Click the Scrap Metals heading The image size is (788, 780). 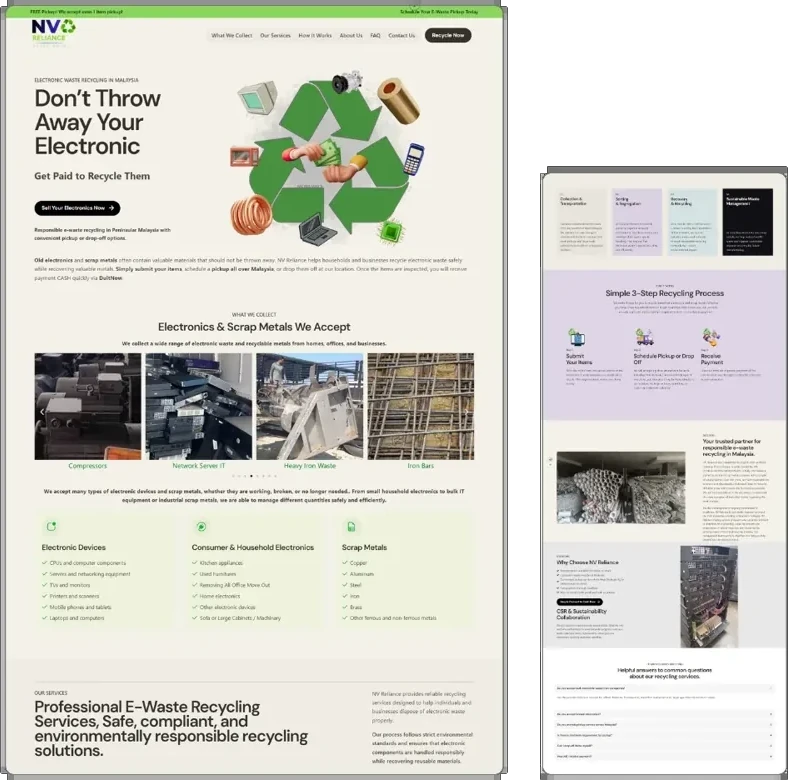(x=364, y=547)
